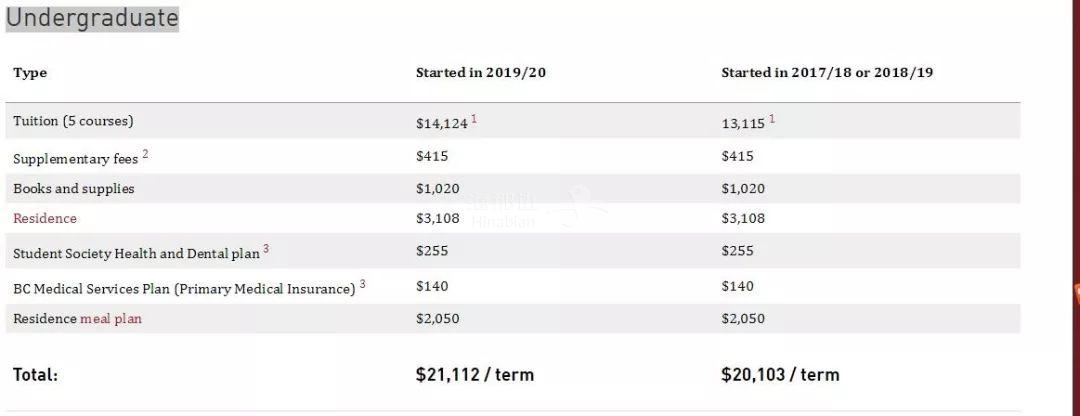Click the Books and supplies row label

[74, 189]
